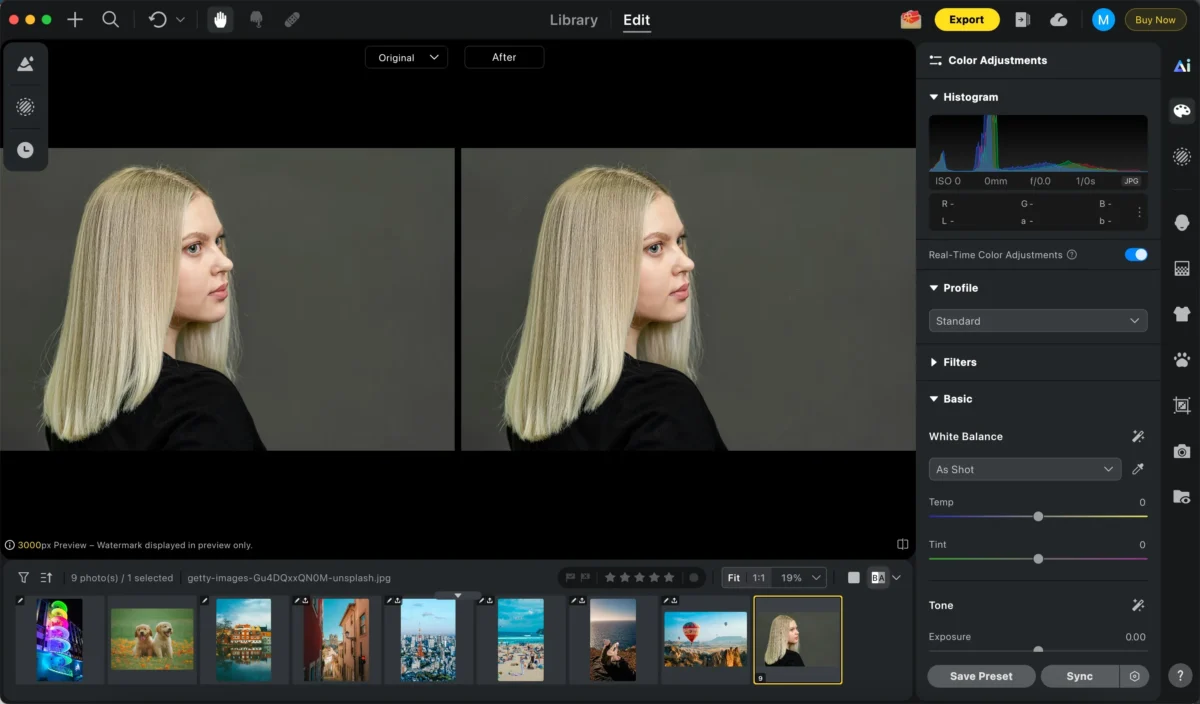Image resolution: width=1200 pixels, height=704 pixels.
Task: Select the hot air balloon thumbnail
Action: (x=705, y=639)
